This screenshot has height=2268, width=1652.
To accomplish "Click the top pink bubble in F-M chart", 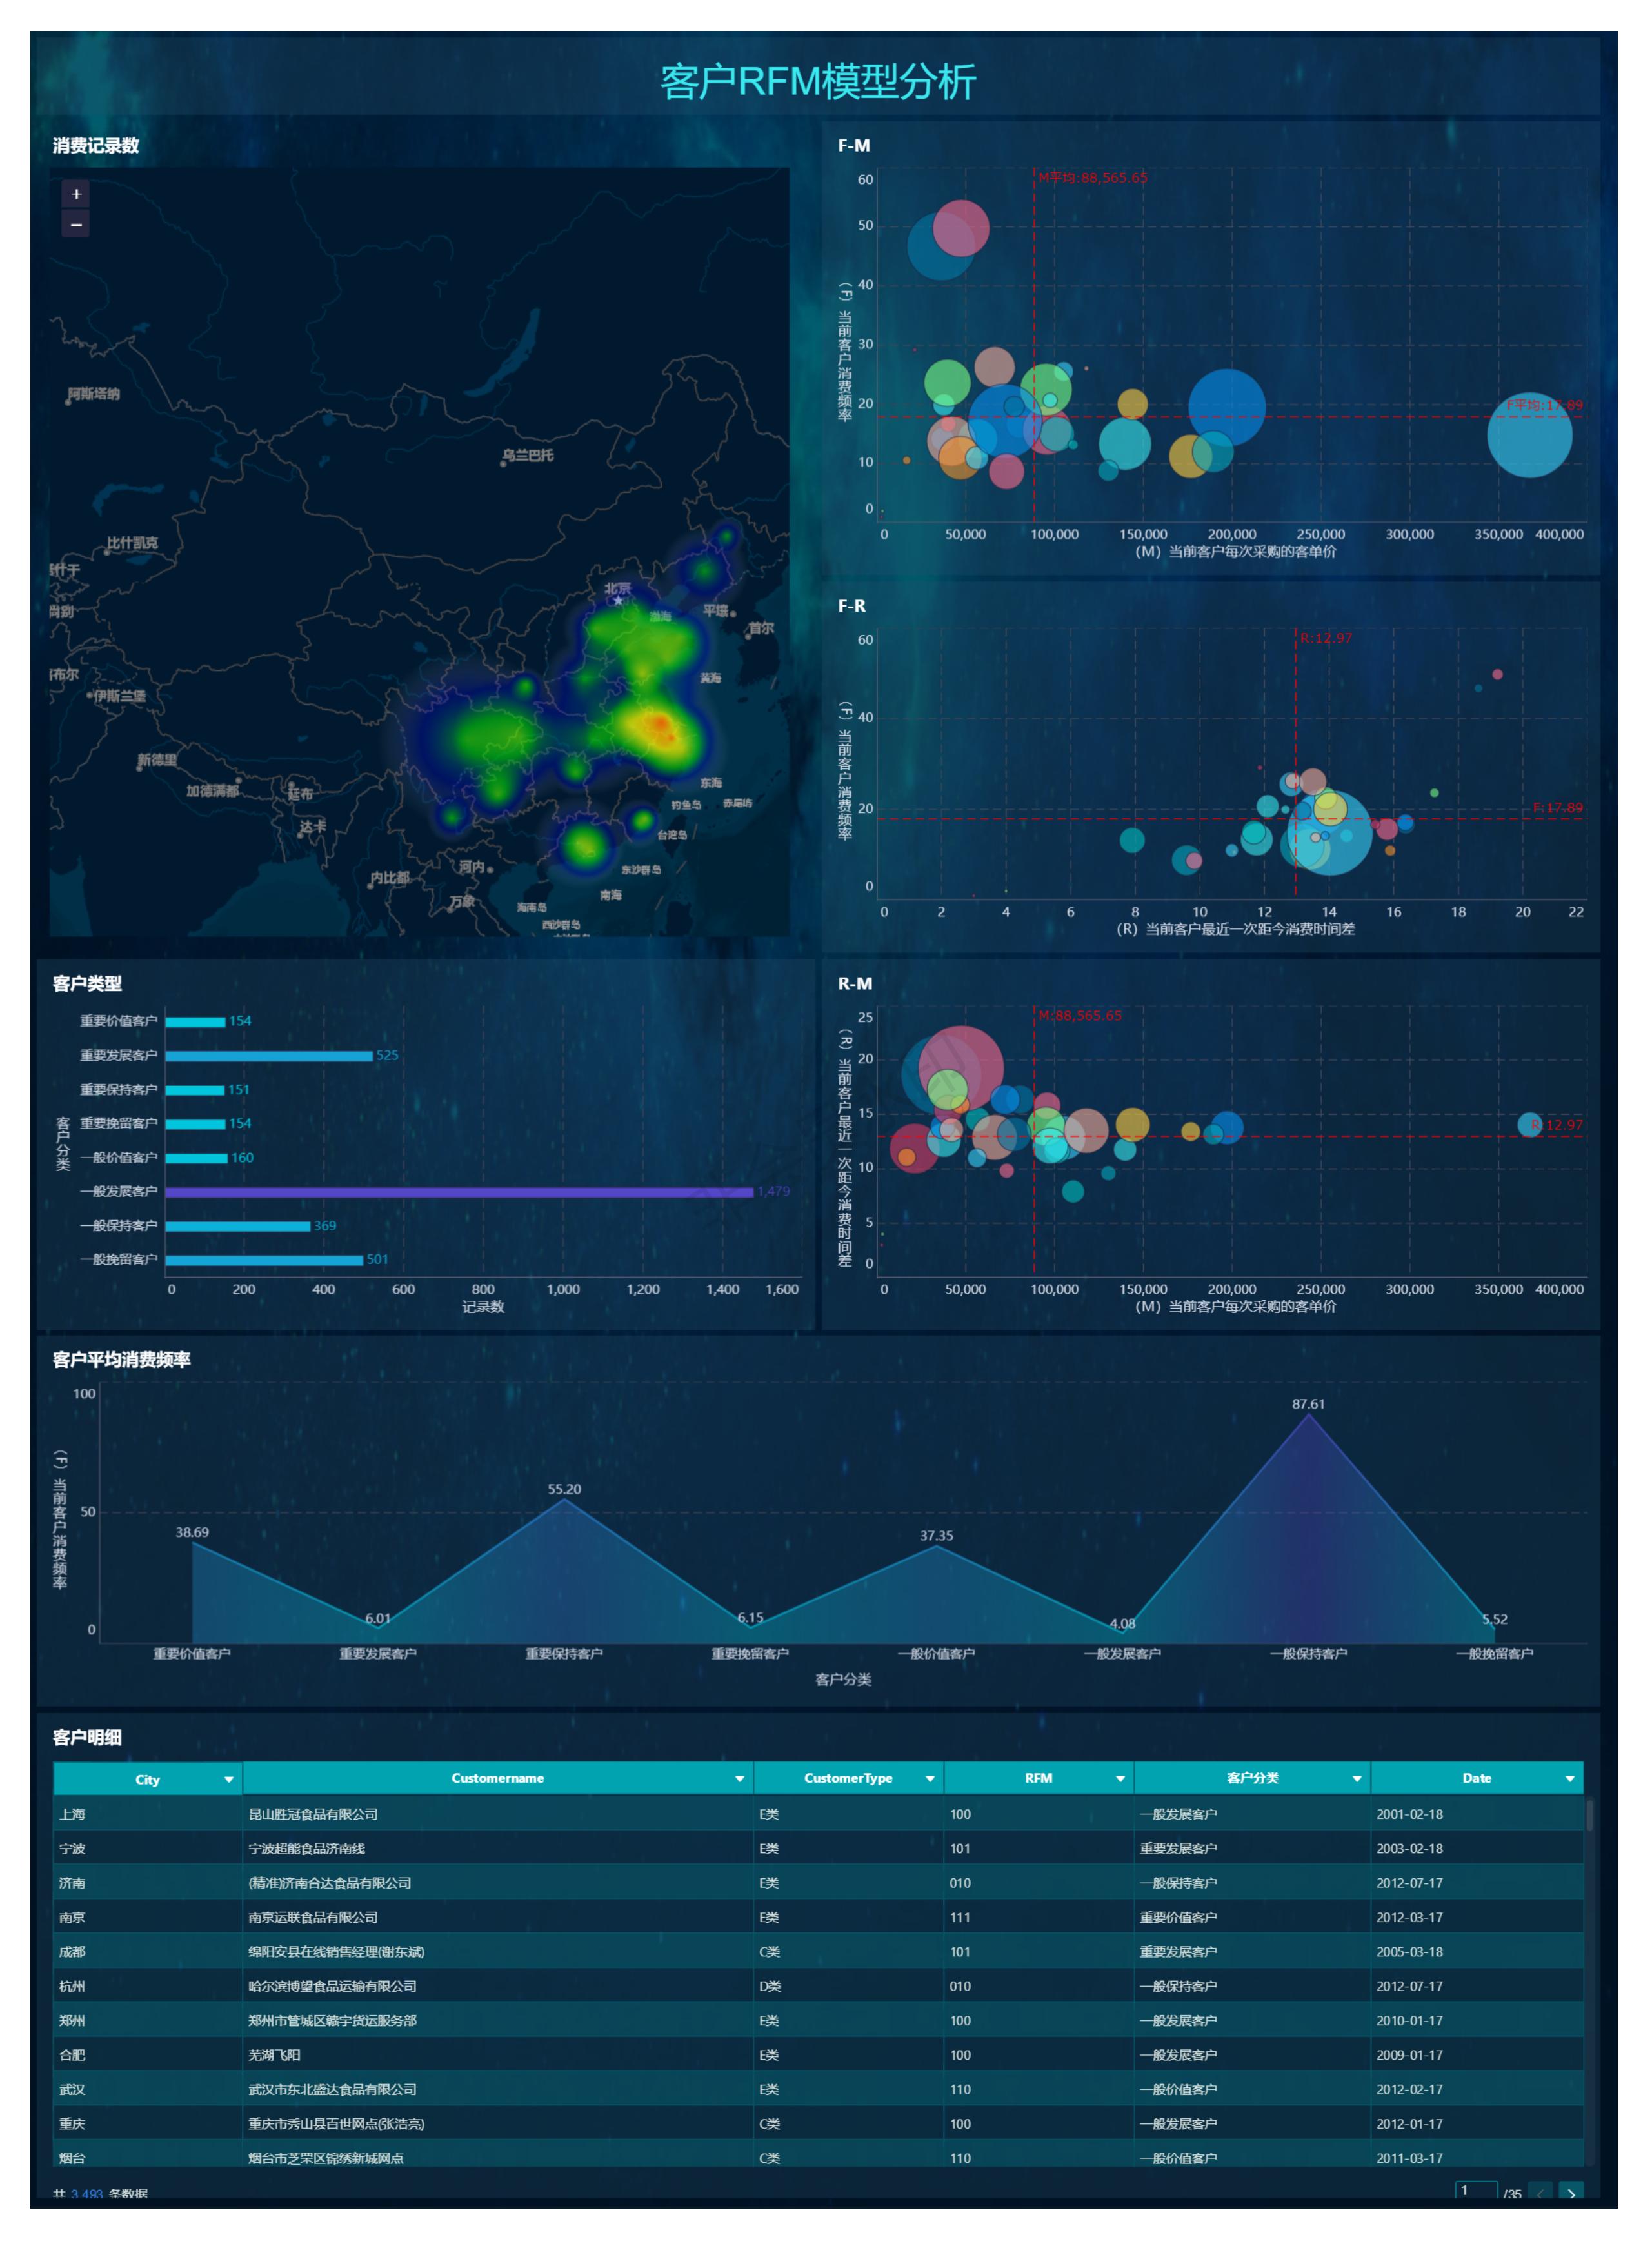I will pyautogui.click(x=961, y=228).
